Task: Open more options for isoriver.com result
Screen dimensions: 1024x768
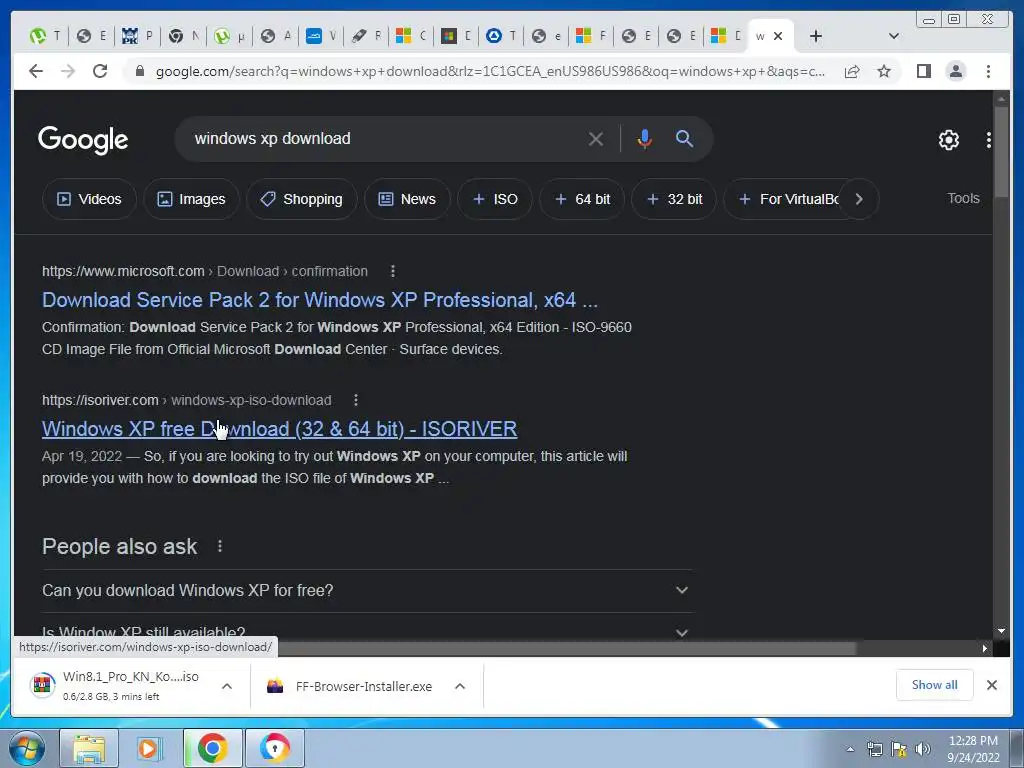Action: (356, 400)
